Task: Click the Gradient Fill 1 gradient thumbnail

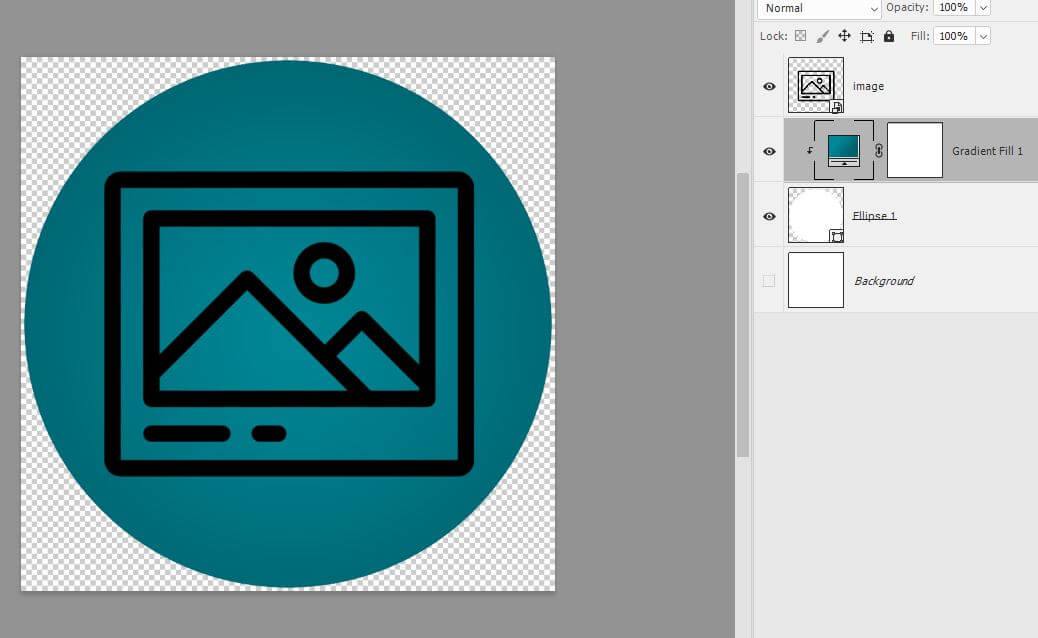Action: coord(844,150)
